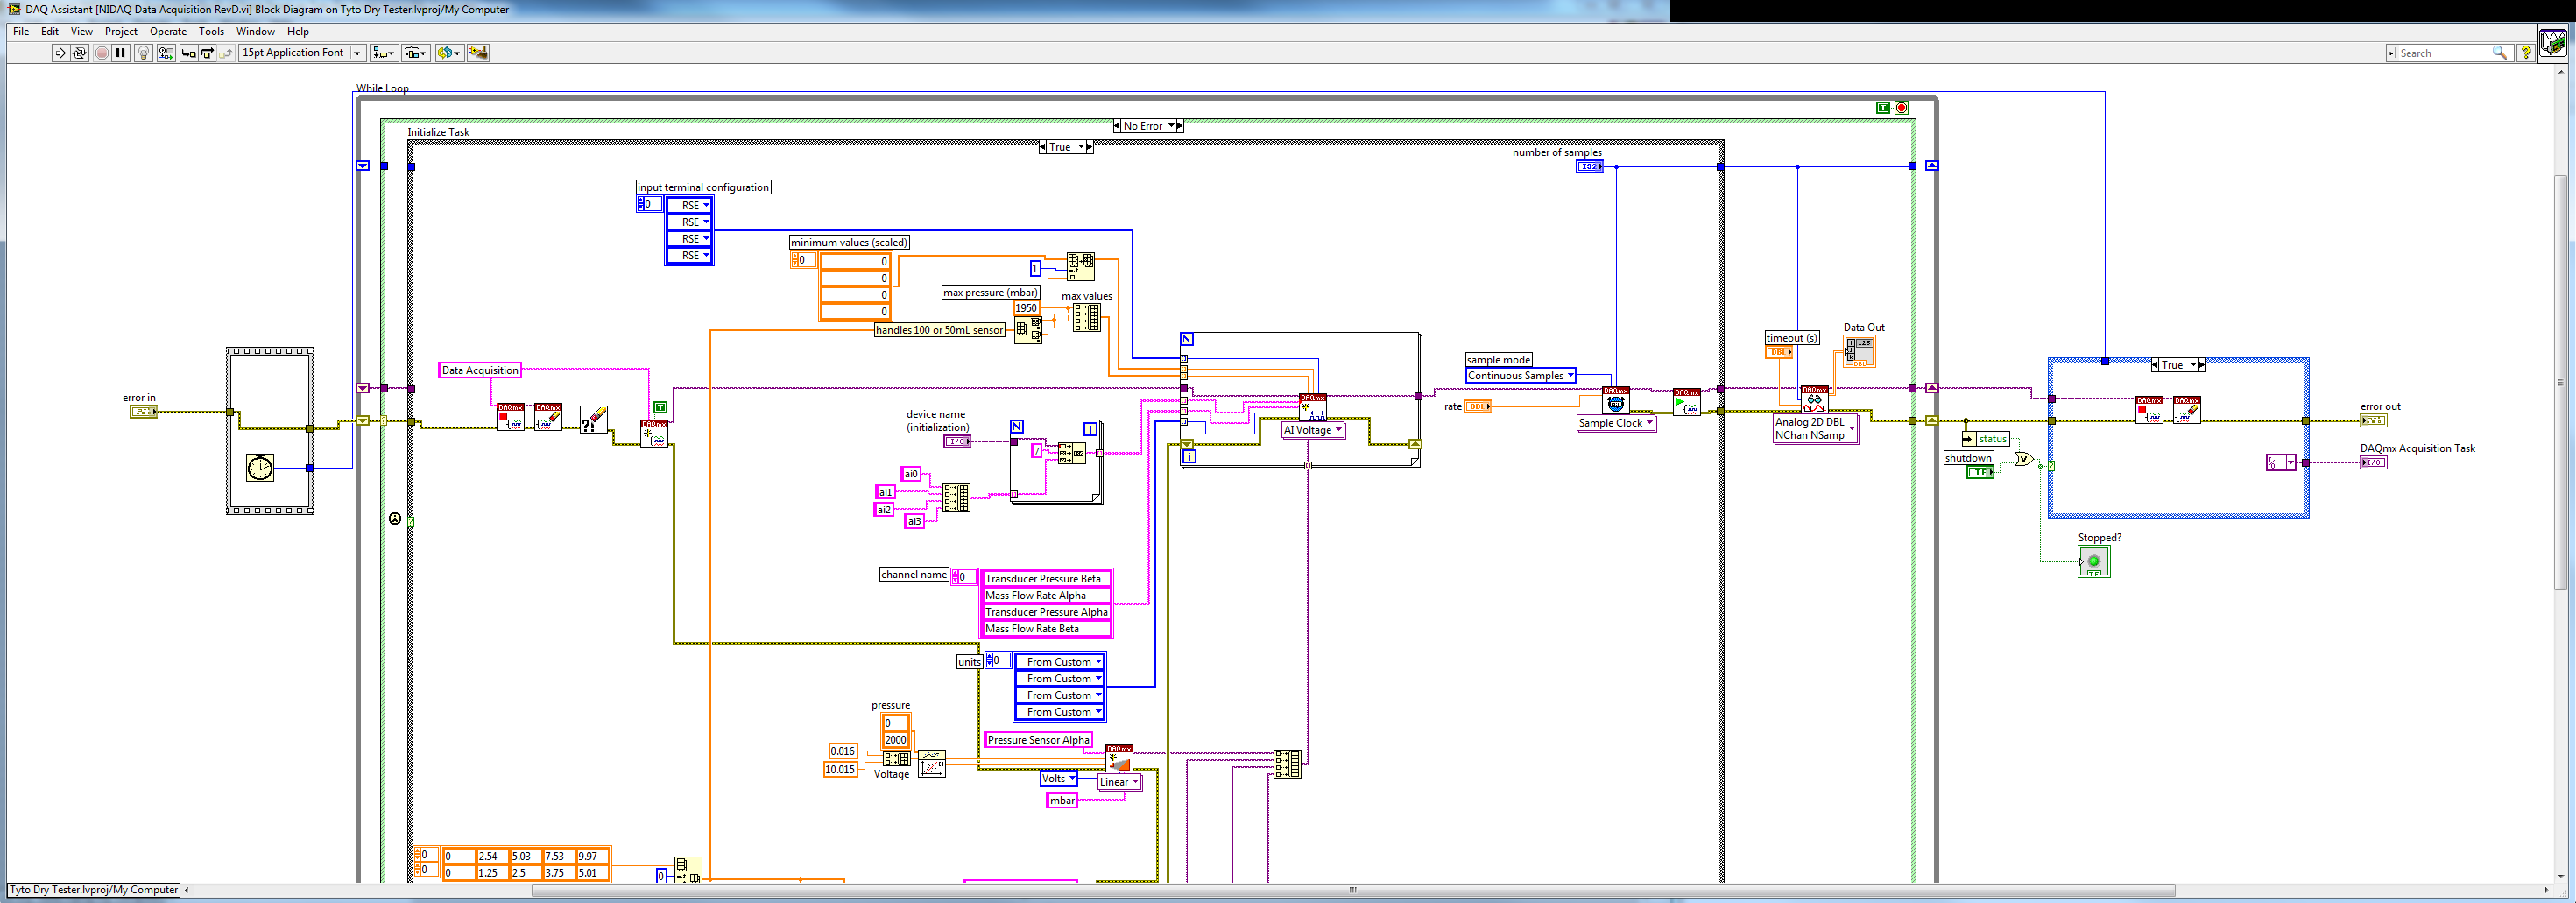Click the Step Over button
Viewport: 2576px width, 903px height.
coord(207,53)
